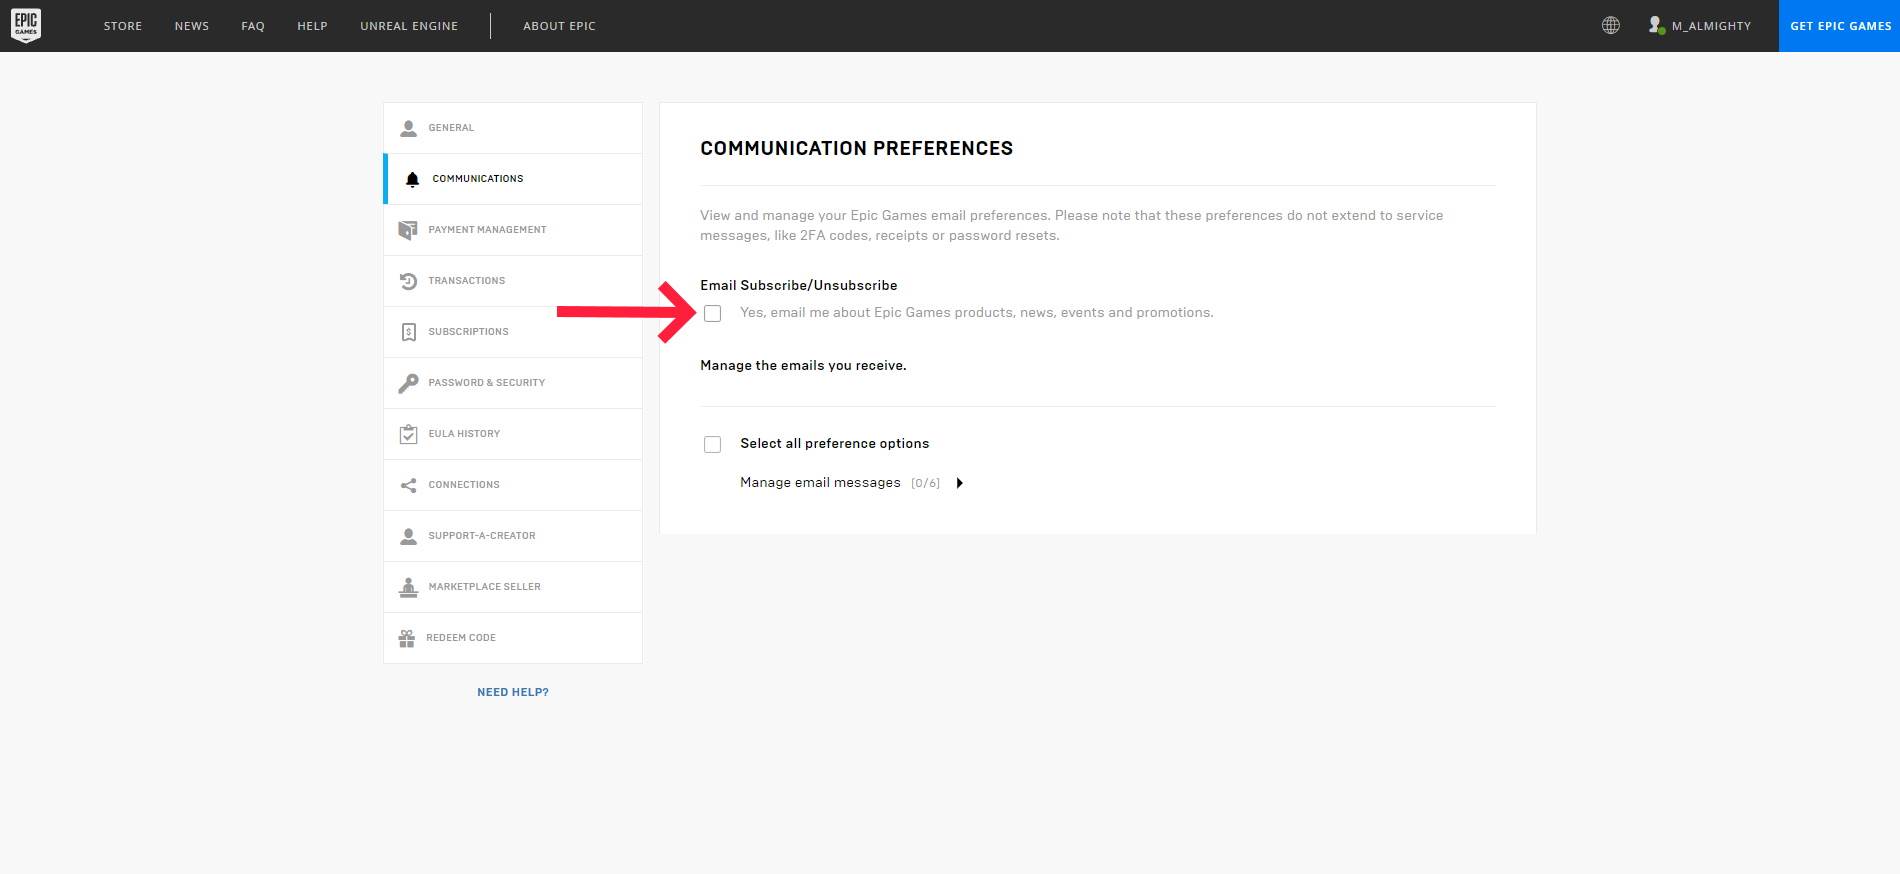Viewport: 1900px width, 874px height.
Task: Click the Transactions history icon
Action: click(408, 281)
